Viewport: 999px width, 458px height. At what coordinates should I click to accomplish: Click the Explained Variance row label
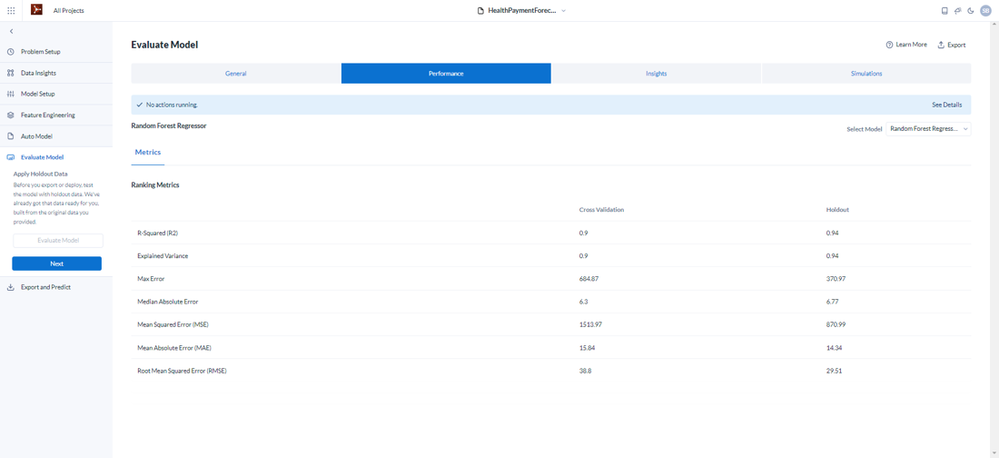click(x=162, y=255)
